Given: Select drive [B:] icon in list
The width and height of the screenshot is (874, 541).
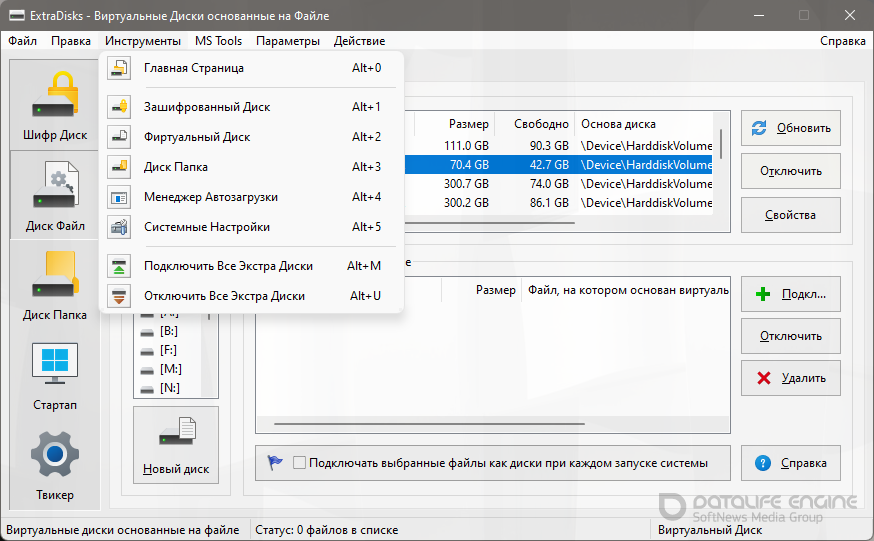Looking at the screenshot, I should [x=147, y=332].
